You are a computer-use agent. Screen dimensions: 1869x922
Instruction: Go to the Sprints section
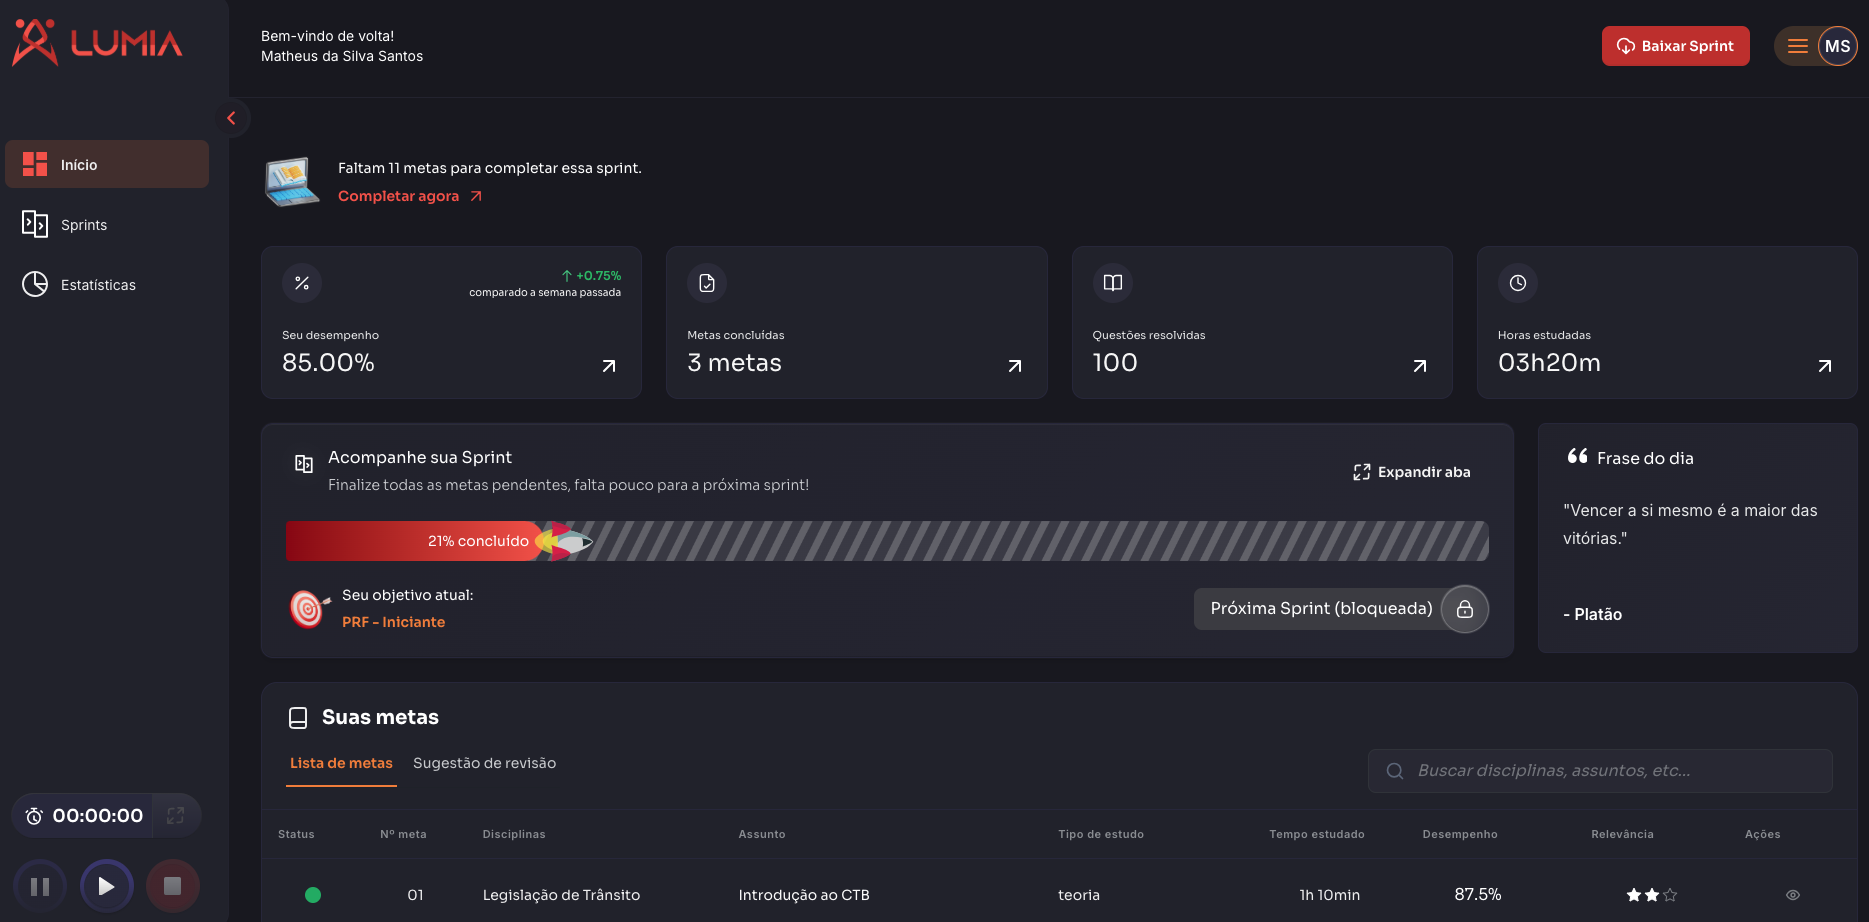tap(84, 225)
